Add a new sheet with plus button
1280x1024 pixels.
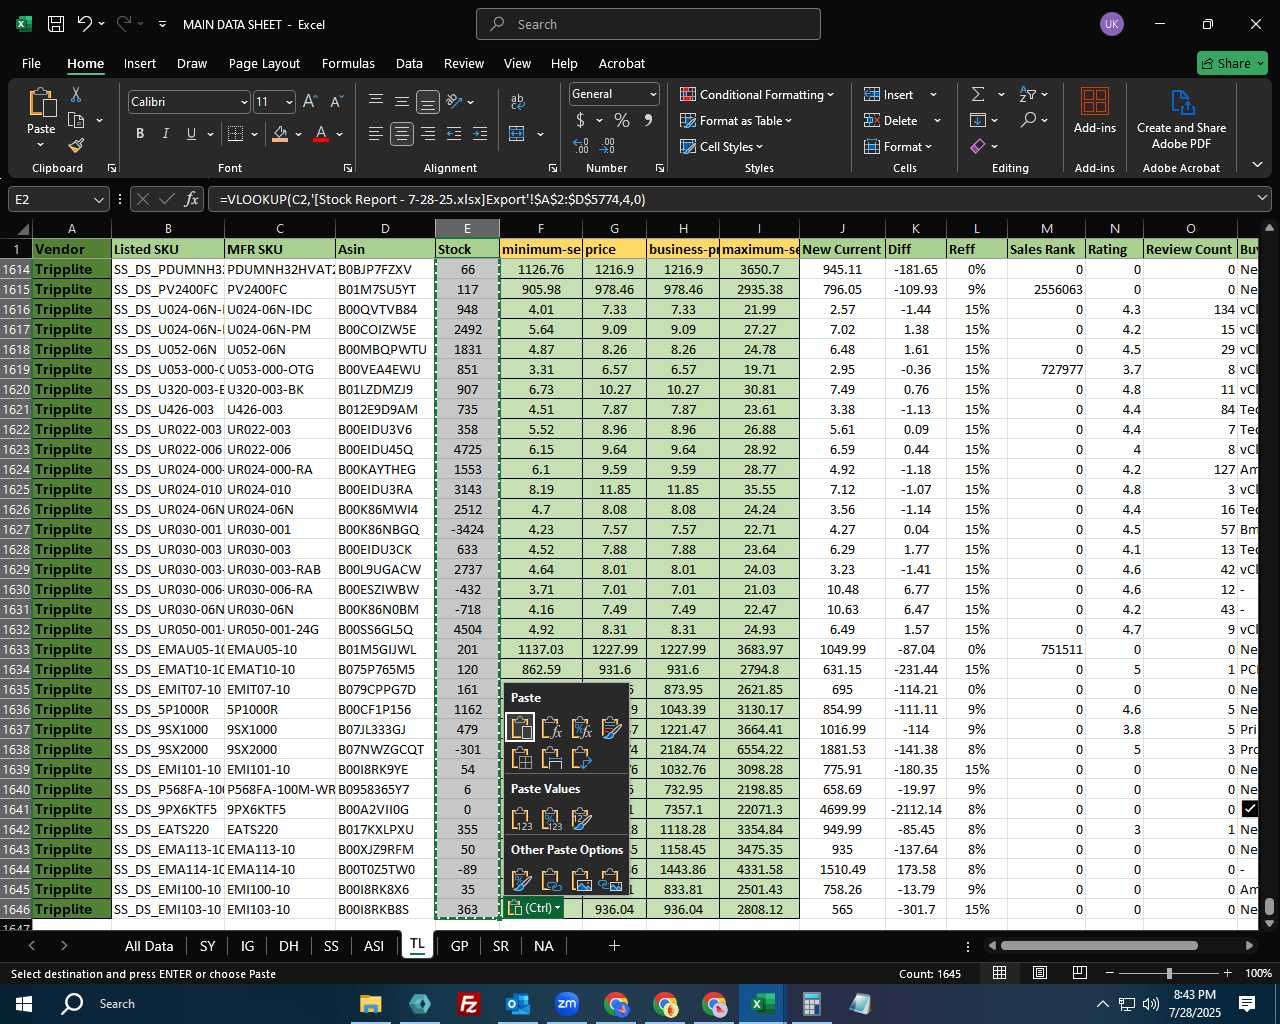tap(614, 945)
